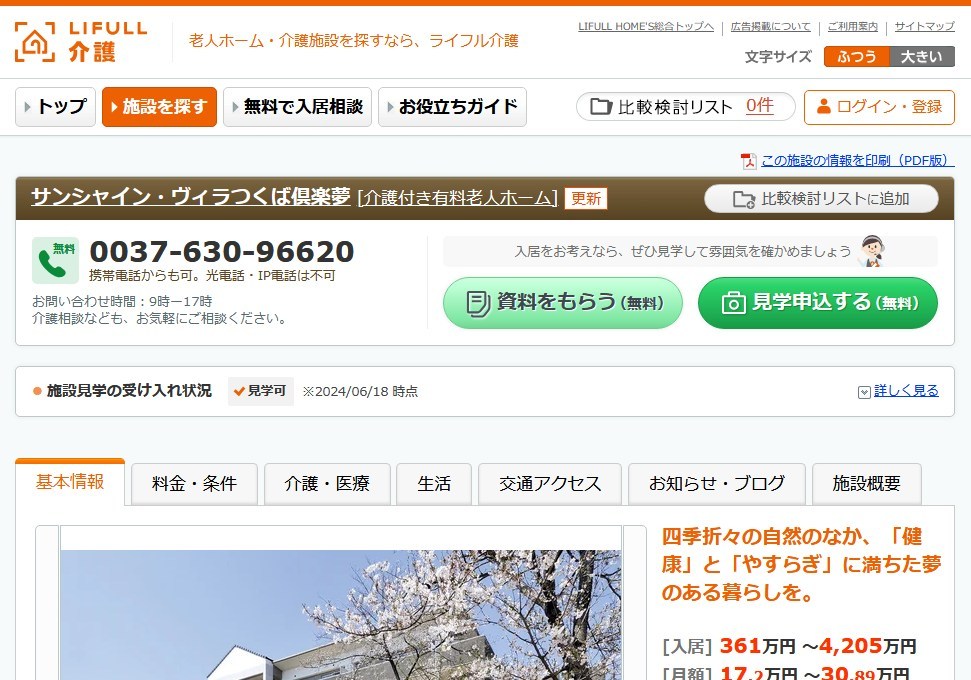Open the お役立ちガイド menu

pyautogui.click(x=452, y=107)
